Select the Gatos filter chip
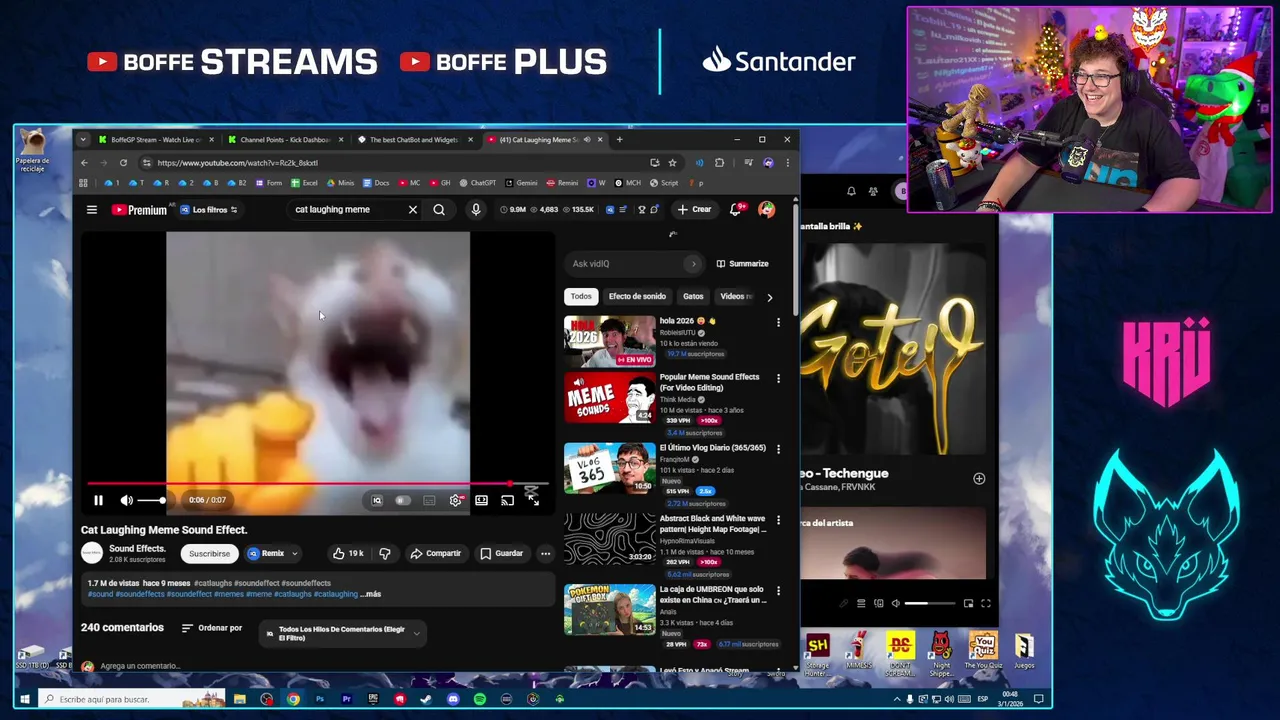Viewport: 1280px width, 720px height. coord(693,297)
